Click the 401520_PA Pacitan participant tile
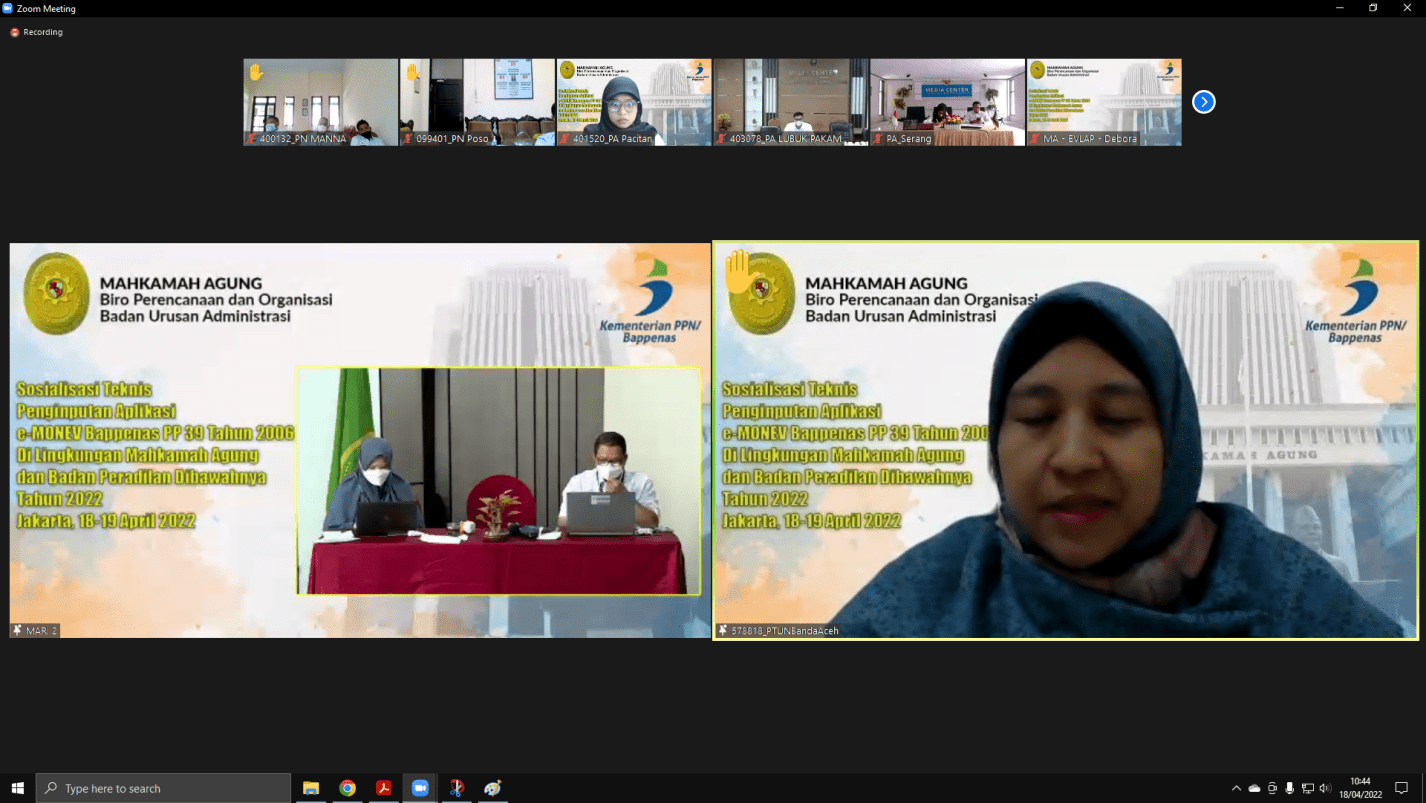 pos(634,102)
